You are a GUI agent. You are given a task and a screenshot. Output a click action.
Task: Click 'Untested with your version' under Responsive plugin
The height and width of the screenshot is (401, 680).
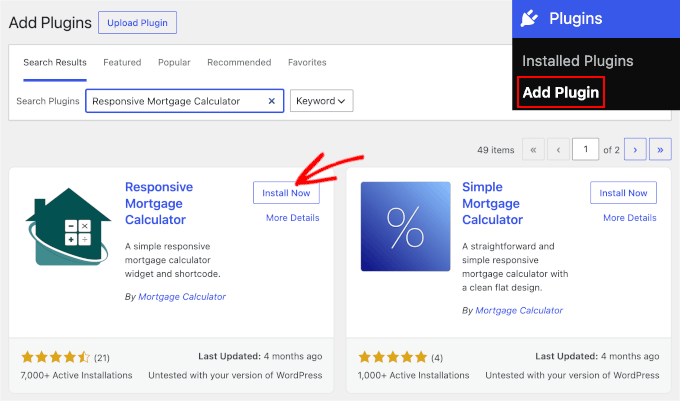point(235,375)
